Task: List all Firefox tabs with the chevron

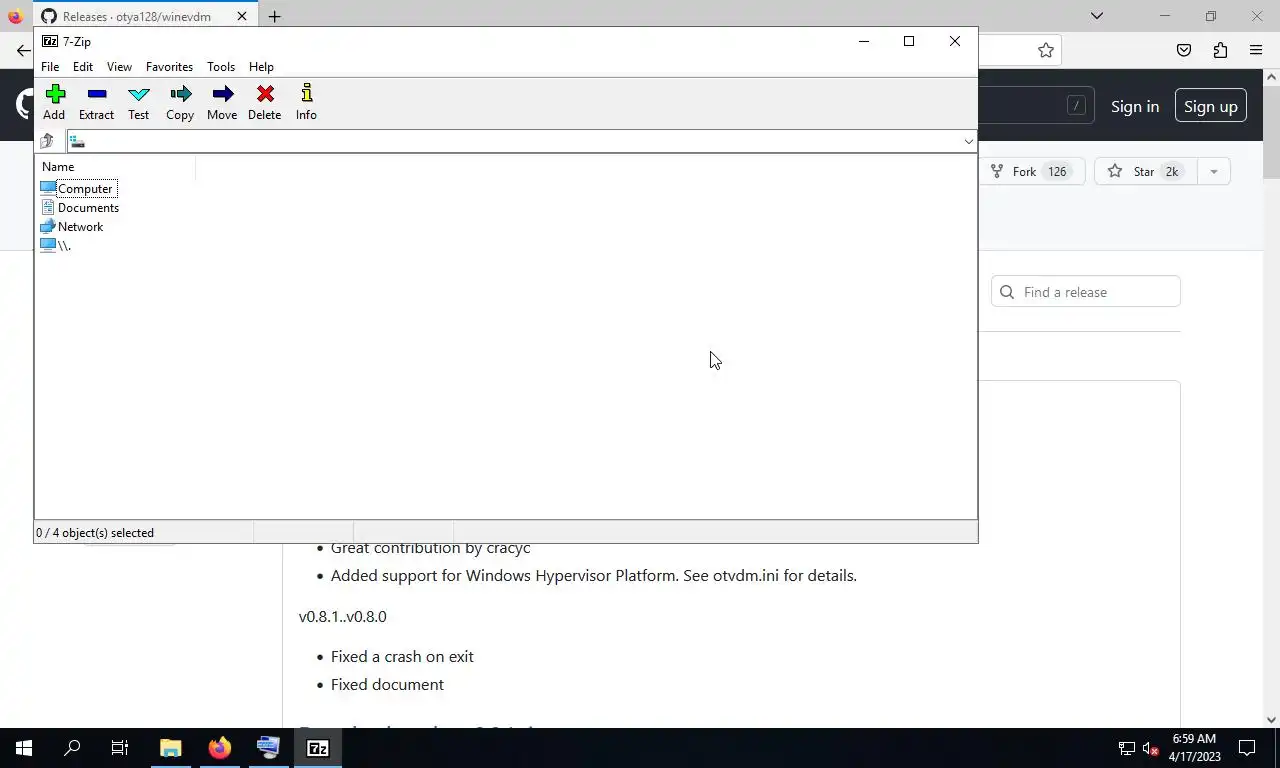Action: [1097, 16]
